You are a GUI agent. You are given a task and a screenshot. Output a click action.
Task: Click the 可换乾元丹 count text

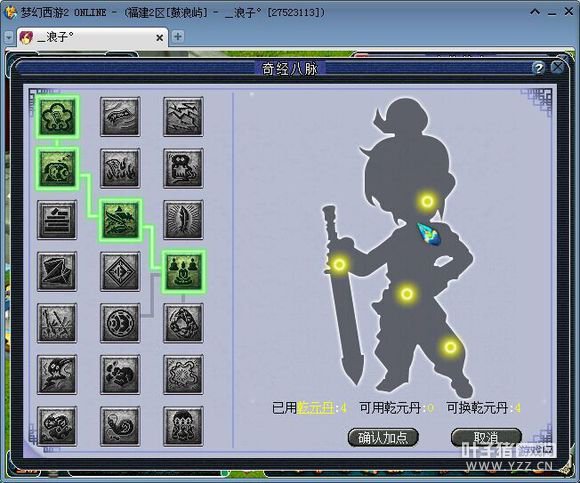click(x=484, y=408)
